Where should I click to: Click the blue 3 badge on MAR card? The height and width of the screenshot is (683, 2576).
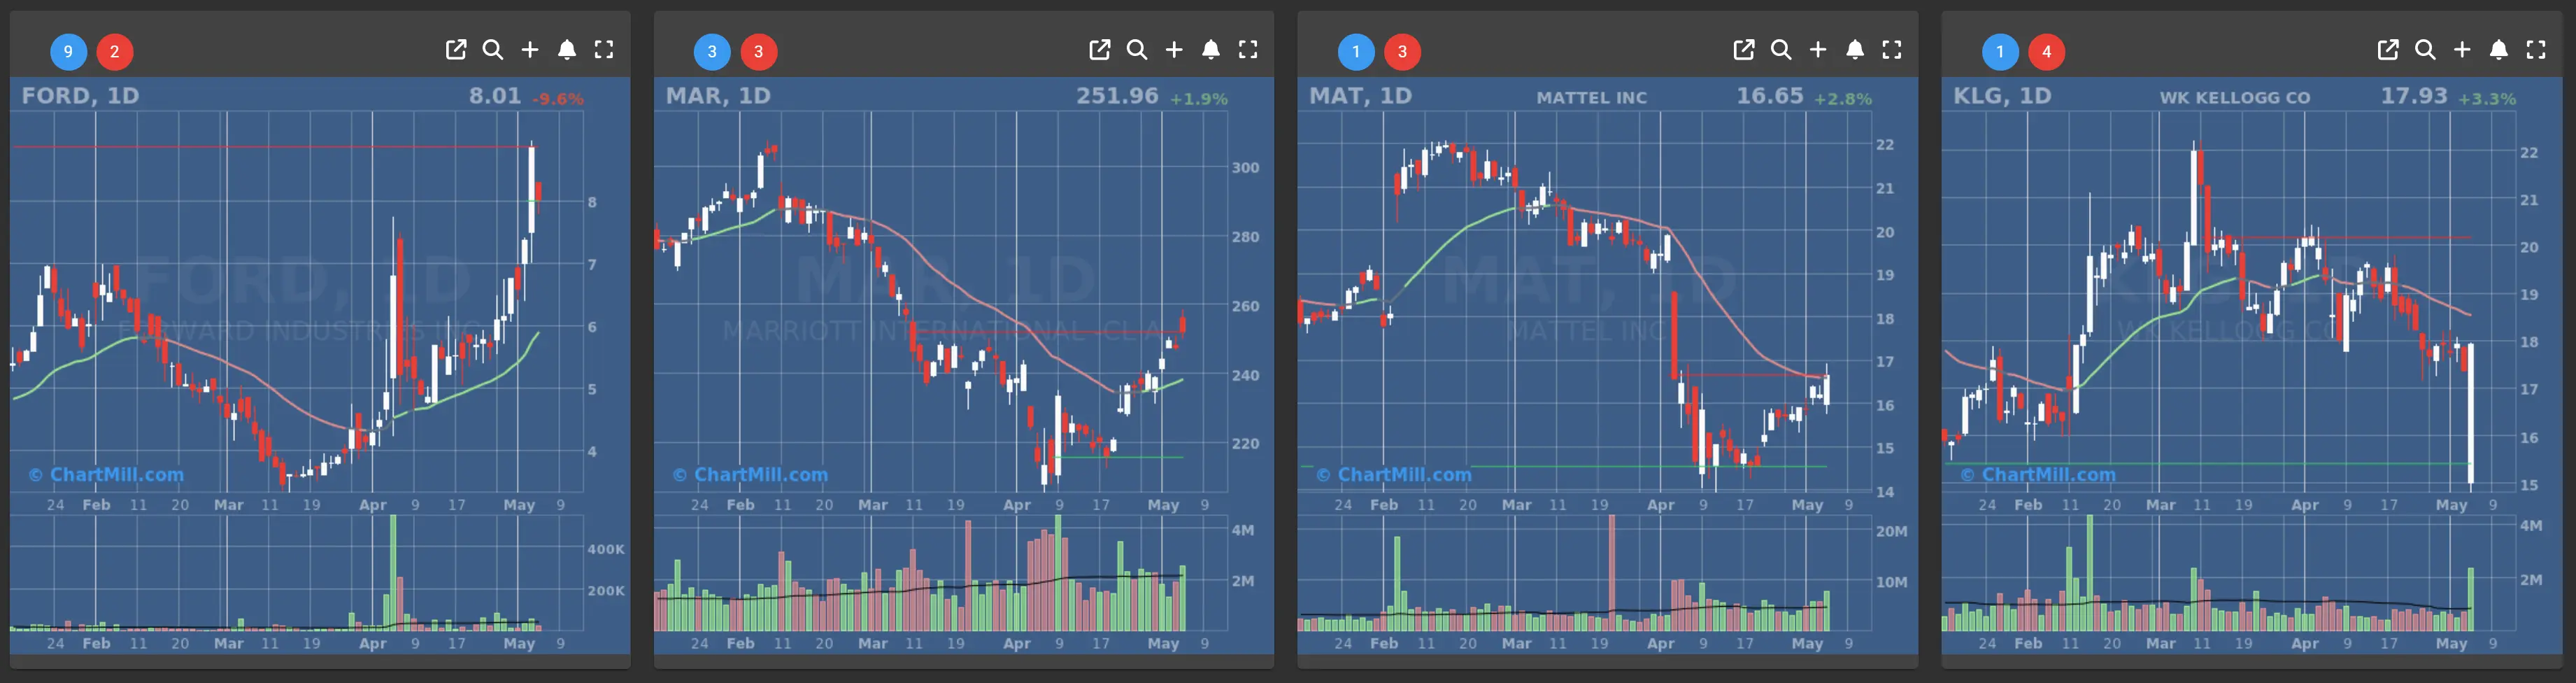tap(712, 51)
